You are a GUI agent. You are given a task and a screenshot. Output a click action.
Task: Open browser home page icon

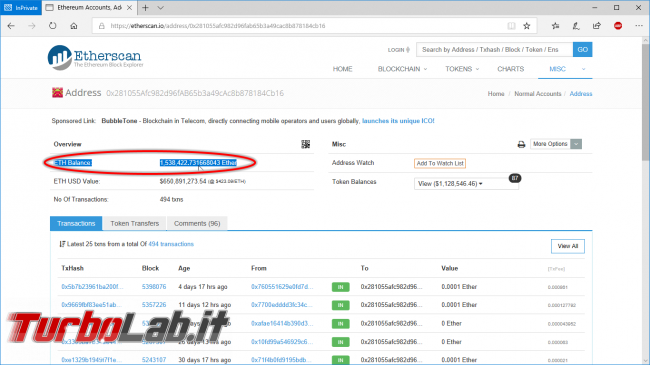pos(74,26)
